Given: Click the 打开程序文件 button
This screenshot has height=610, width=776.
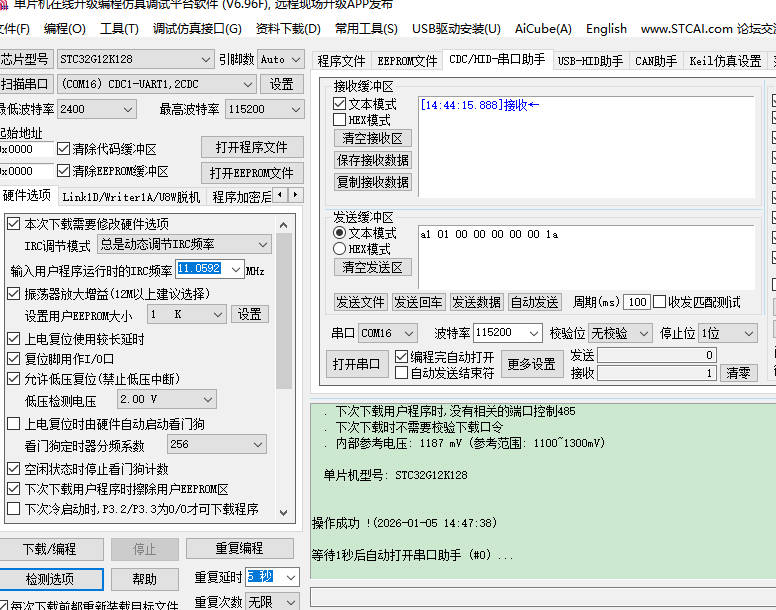Looking at the screenshot, I should click(x=251, y=148).
